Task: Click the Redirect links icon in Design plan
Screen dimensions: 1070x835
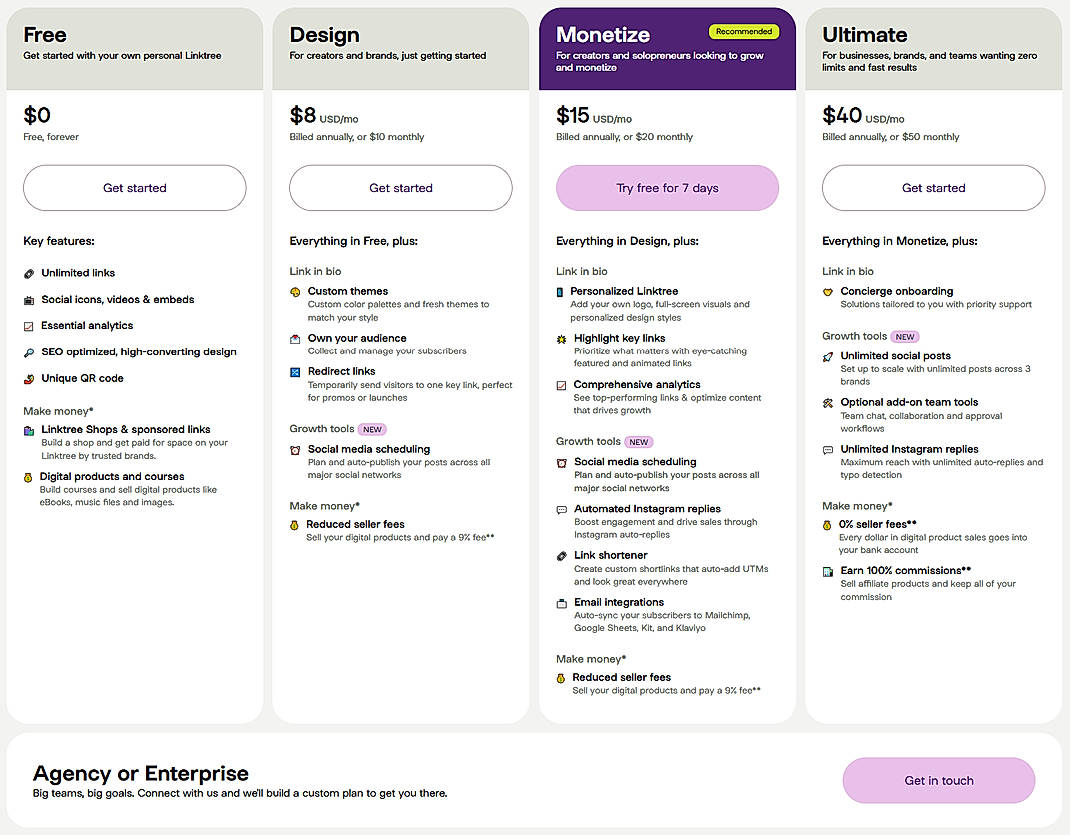Action: pyautogui.click(x=296, y=371)
